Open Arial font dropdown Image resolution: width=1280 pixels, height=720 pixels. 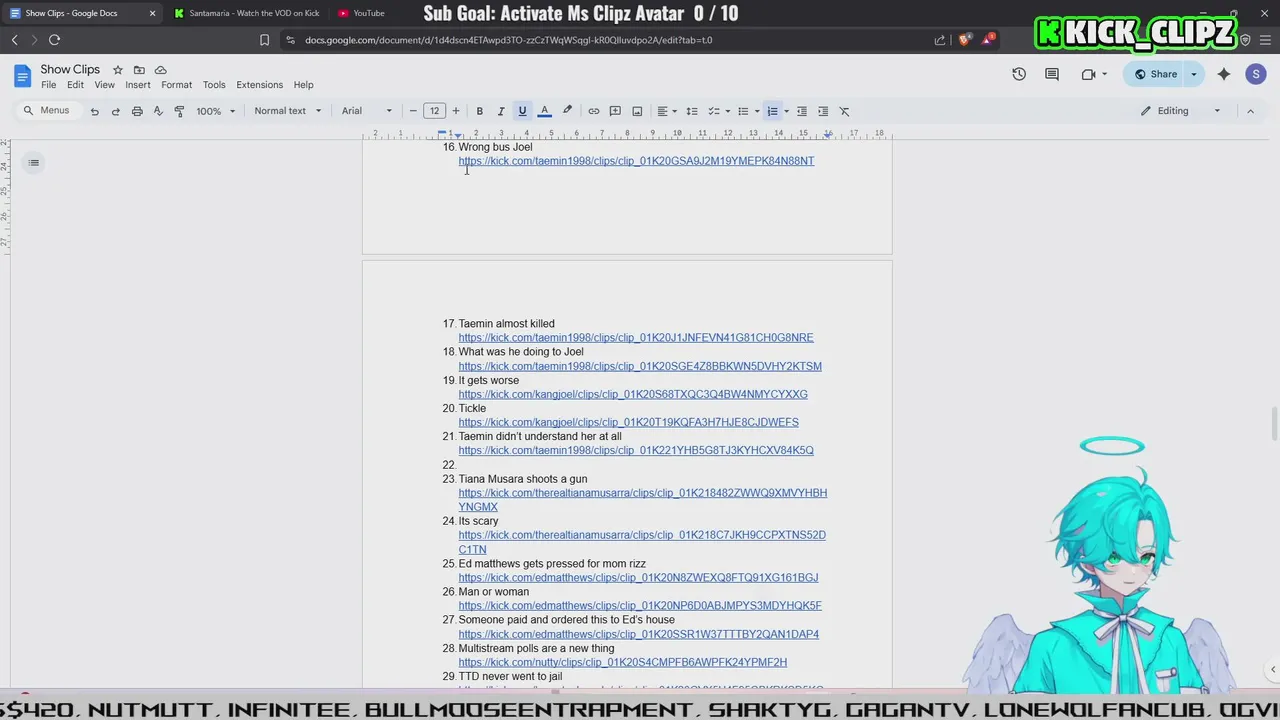click(367, 111)
